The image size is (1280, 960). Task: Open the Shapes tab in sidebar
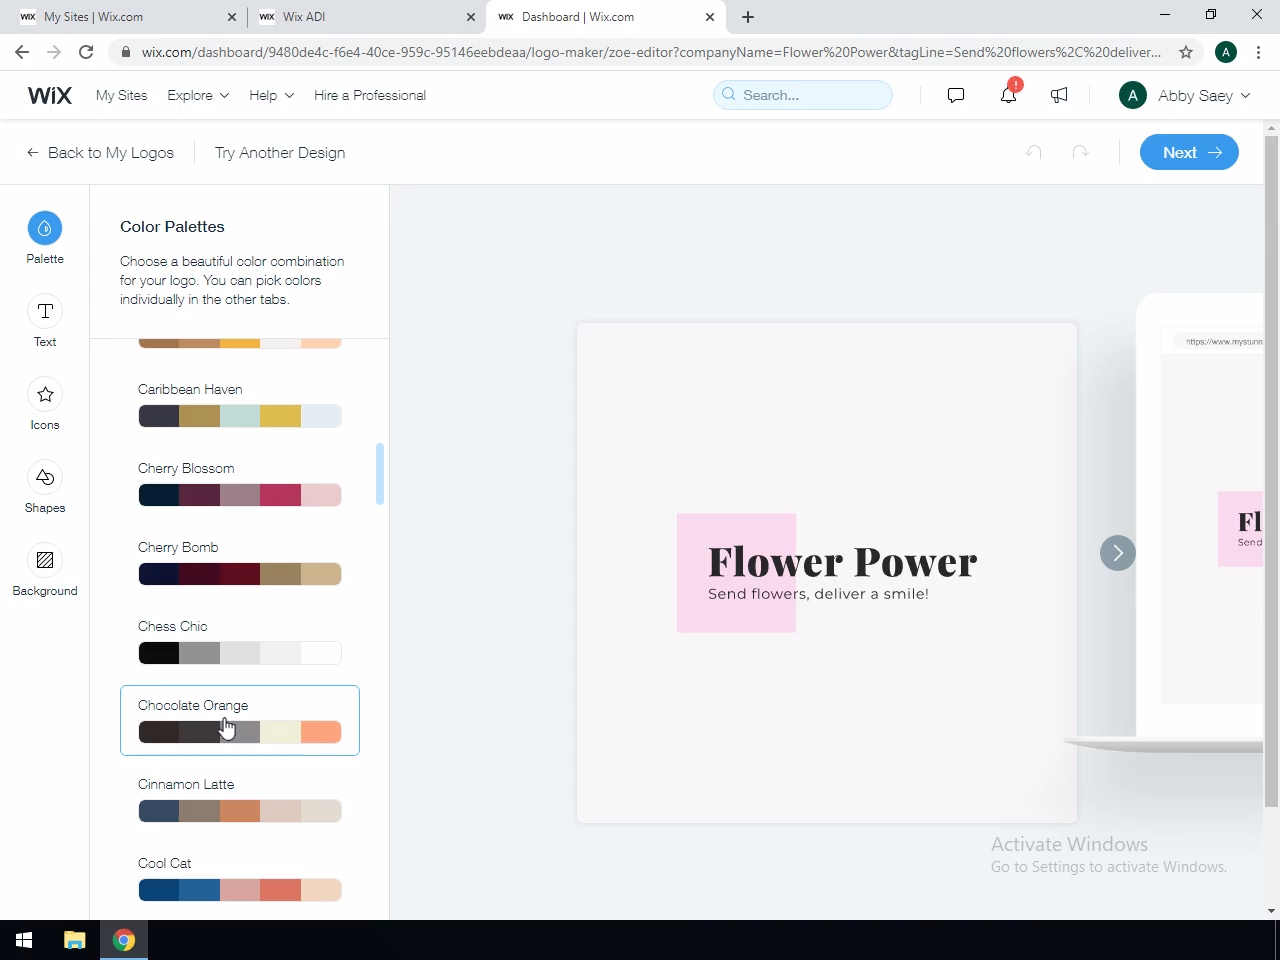click(45, 487)
